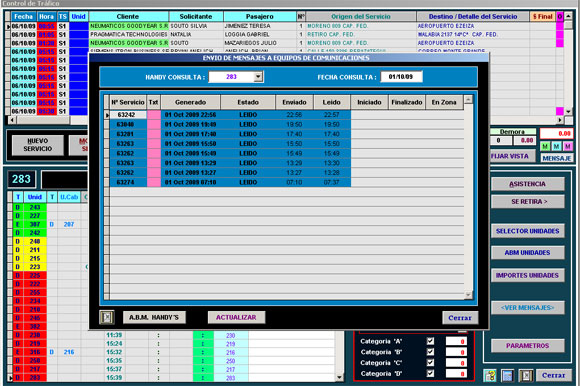The height and width of the screenshot is (386, 580).
Task: Open the Handy Consulta dropdown arrow
Action: pyautogui.click(x=258, y=77)
